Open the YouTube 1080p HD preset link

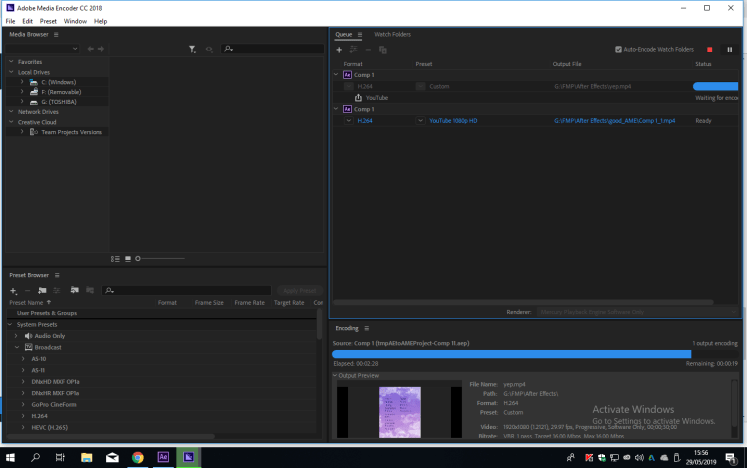[x=453, y=121]
